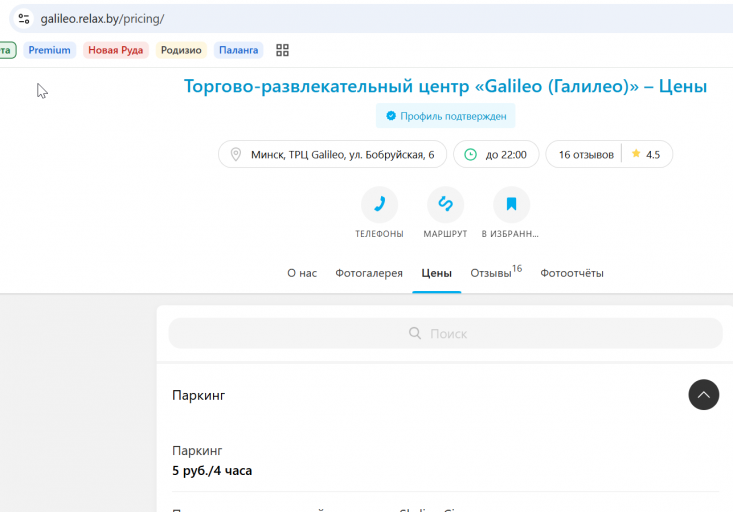Open the Новая Руда bookmark
Viewport: 733px width, 512px height.
(x=115, y=50)
